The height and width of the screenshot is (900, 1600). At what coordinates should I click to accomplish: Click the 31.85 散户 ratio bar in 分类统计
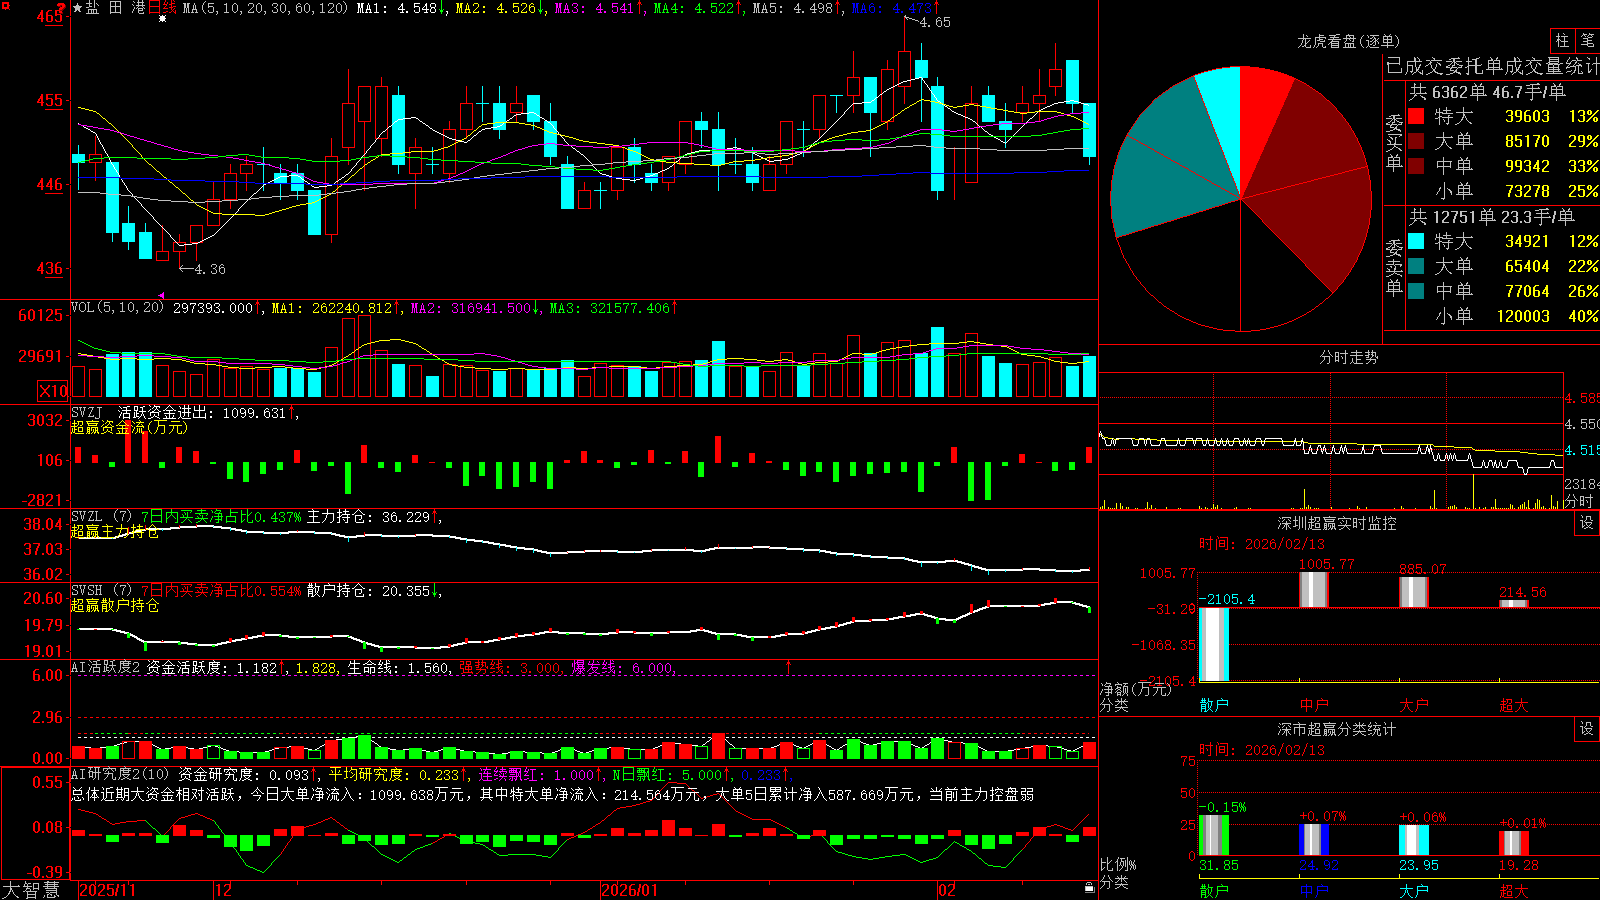click(1214, 835)
